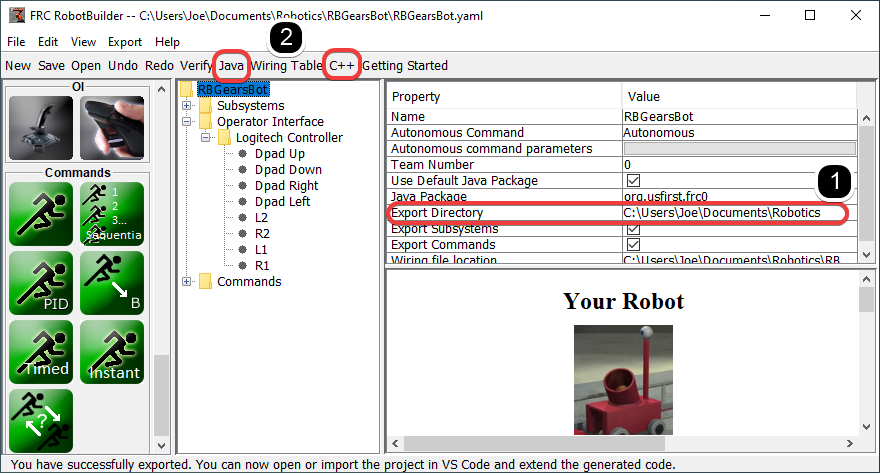Open Getting Started page

pyautogui.click(x=405, y=66)
